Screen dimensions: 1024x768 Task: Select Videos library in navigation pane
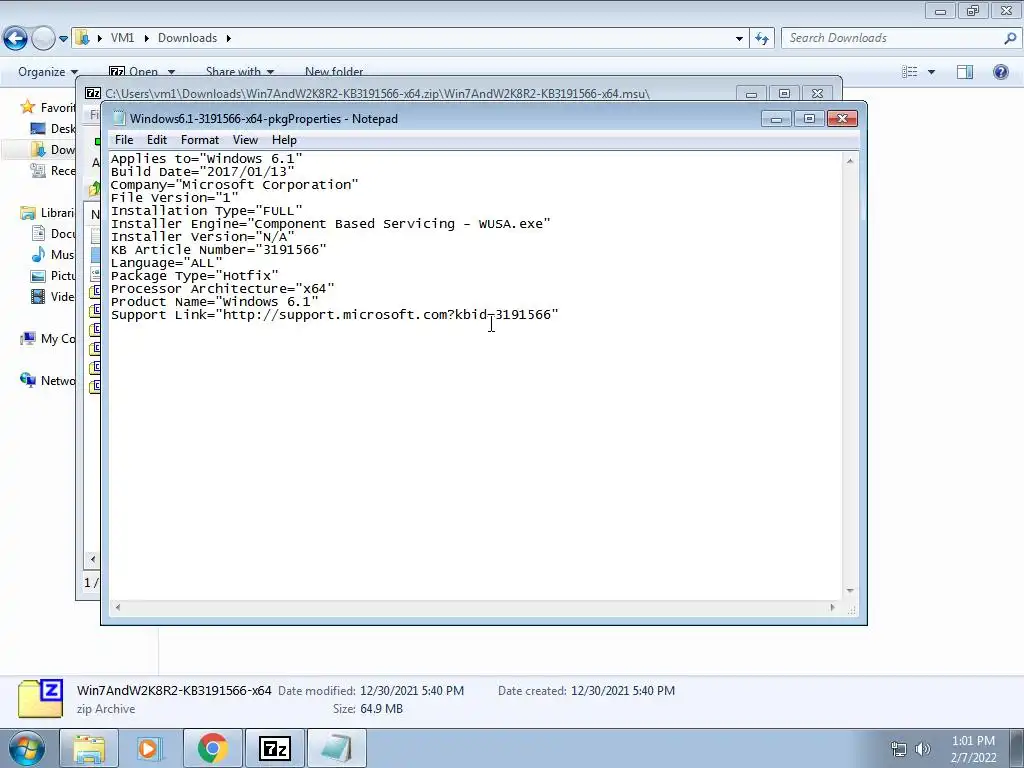(x=53, y=296)
